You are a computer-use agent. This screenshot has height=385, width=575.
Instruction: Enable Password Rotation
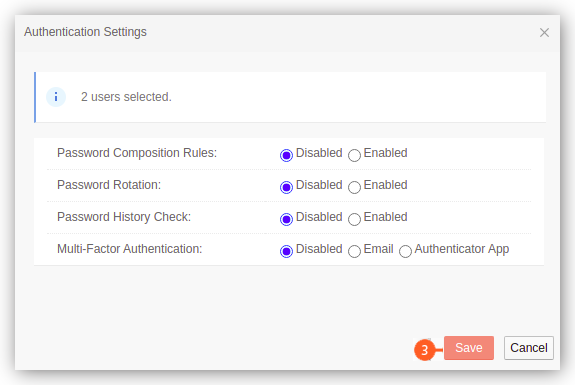click(x=354, y=187)
